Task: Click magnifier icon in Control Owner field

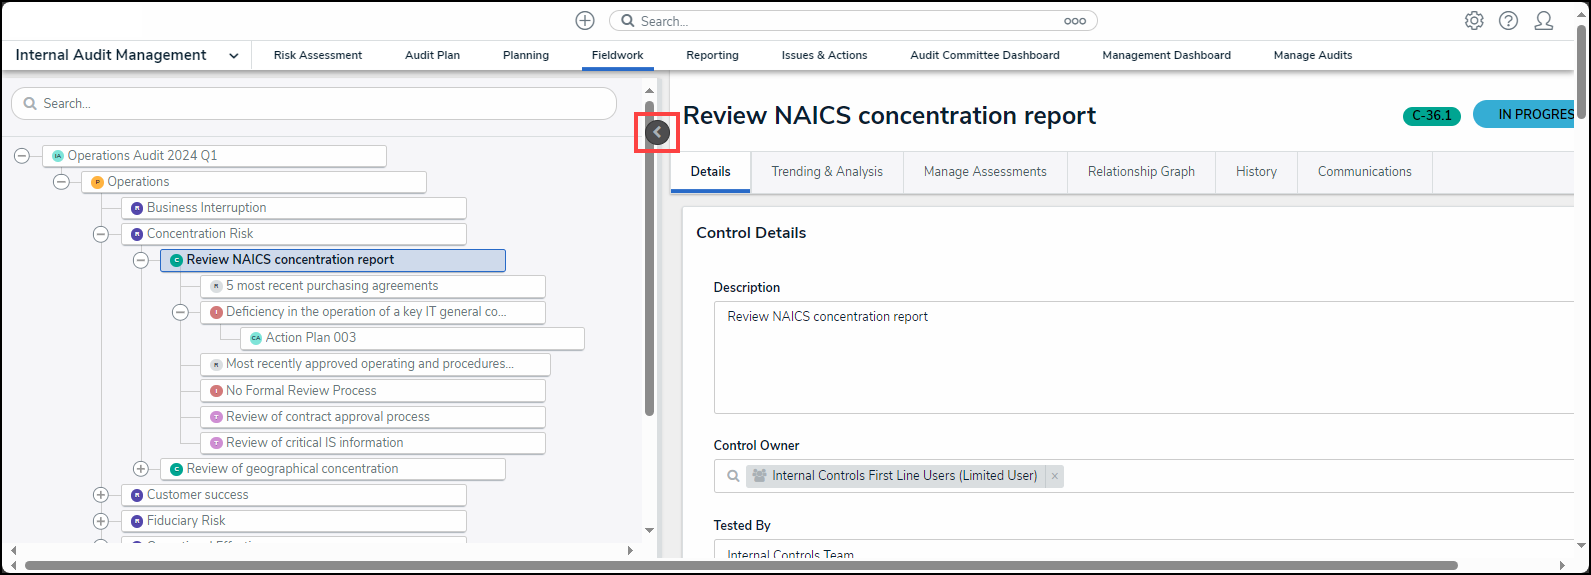Action: click(x=733, y=476)
